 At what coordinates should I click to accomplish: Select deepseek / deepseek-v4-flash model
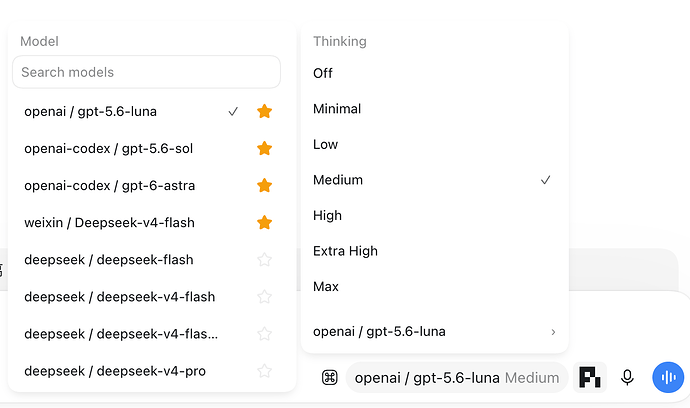pyautogui.click(x=120, y=297)
